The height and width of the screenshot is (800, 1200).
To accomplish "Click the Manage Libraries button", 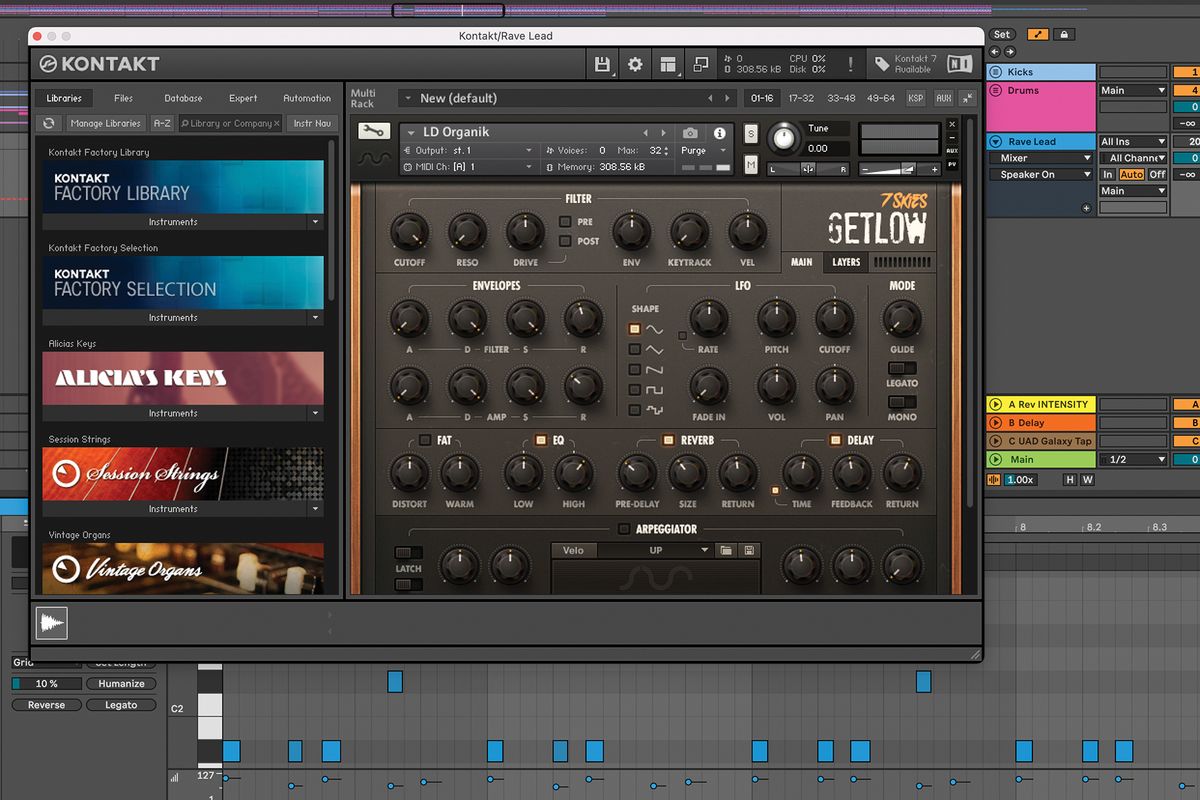I will [108, 123].
